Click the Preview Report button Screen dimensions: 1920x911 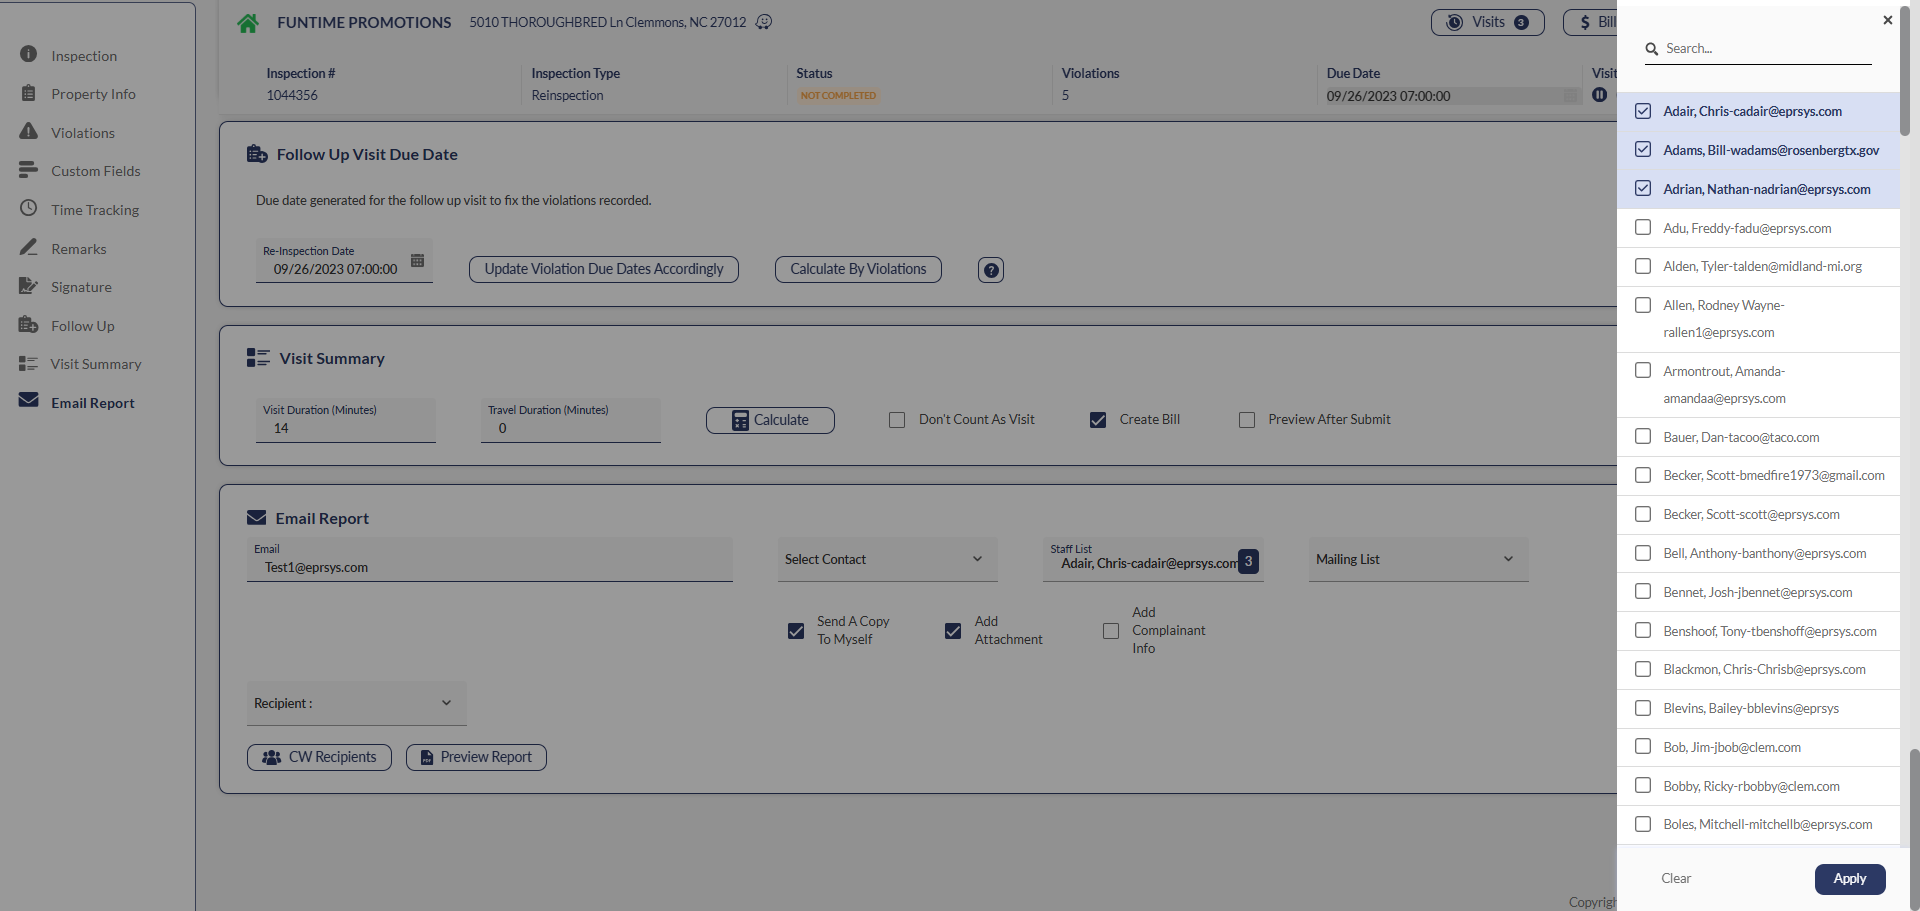click(476, 758)
